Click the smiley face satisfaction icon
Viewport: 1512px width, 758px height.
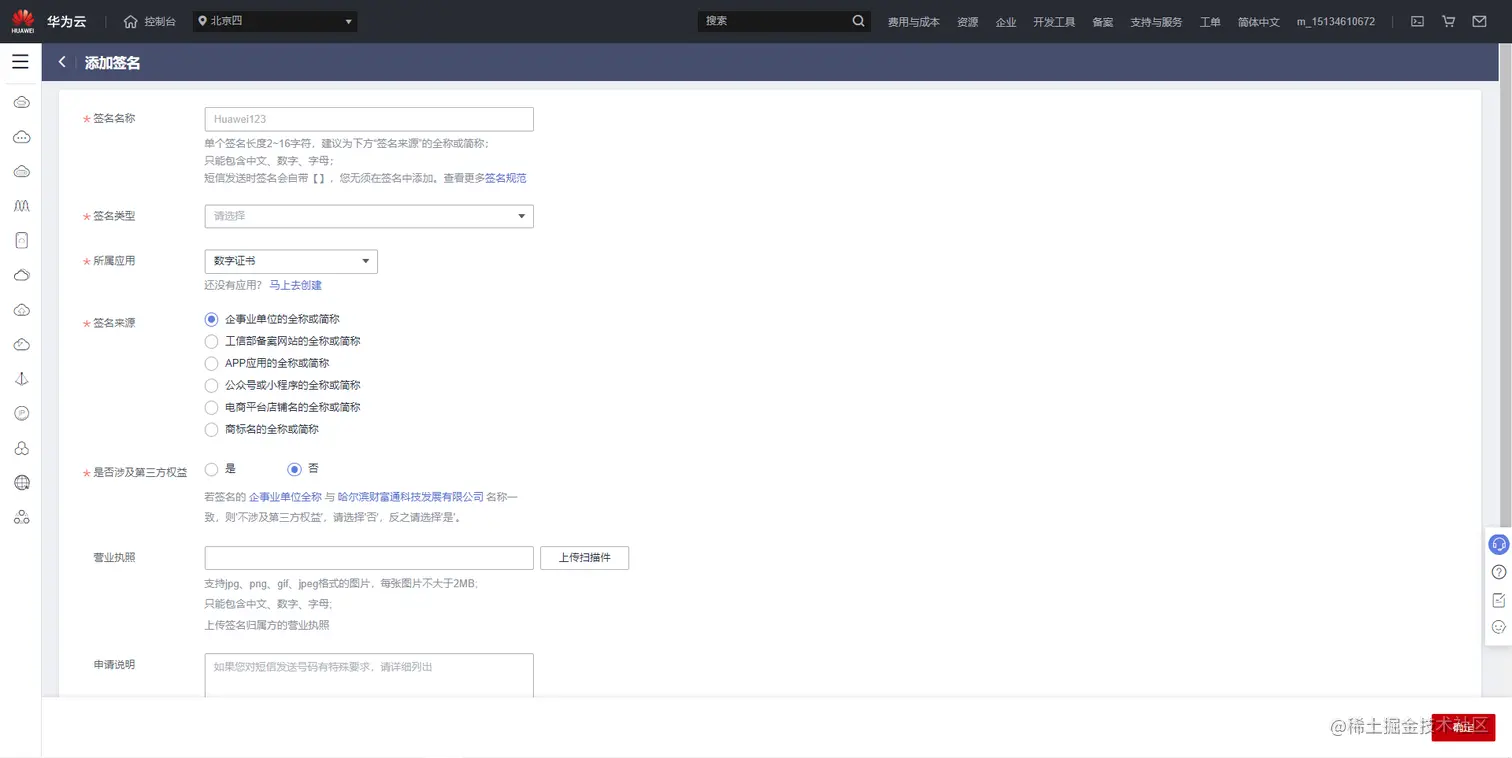1498,627
